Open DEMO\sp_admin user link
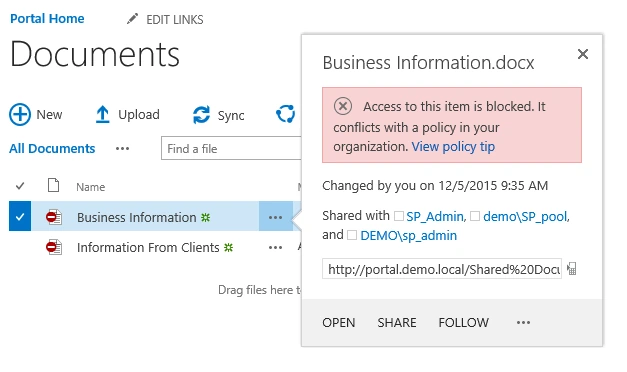 tap(408, 235)
